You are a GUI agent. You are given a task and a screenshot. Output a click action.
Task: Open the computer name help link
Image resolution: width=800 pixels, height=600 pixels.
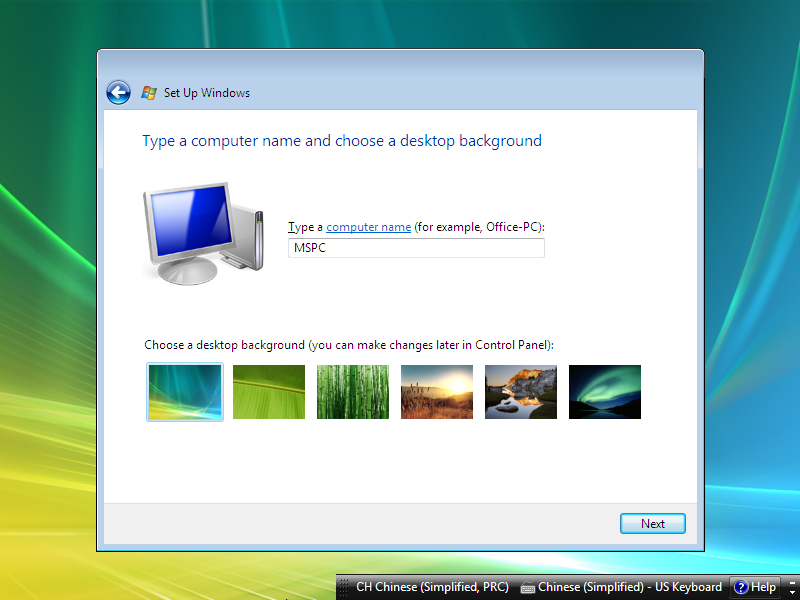(x=368, y=227)
